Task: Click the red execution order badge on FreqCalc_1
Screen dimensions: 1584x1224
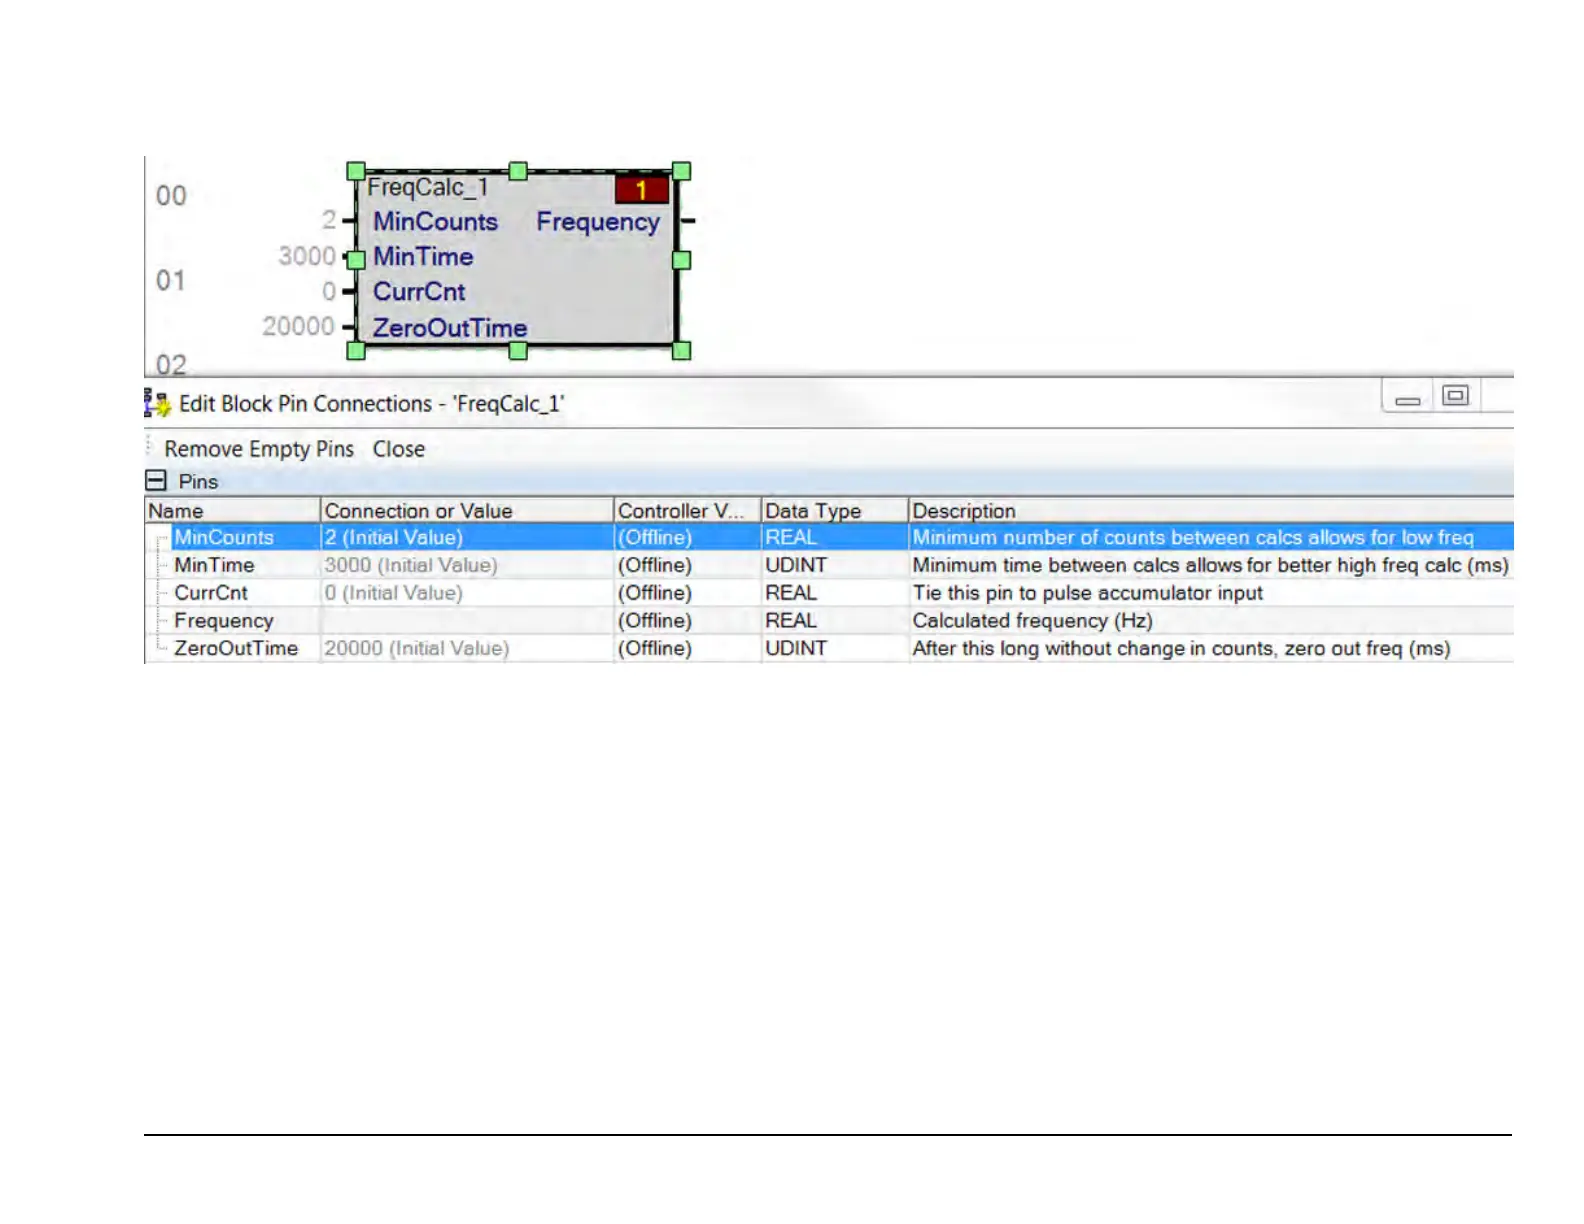Action: [641, 189]
